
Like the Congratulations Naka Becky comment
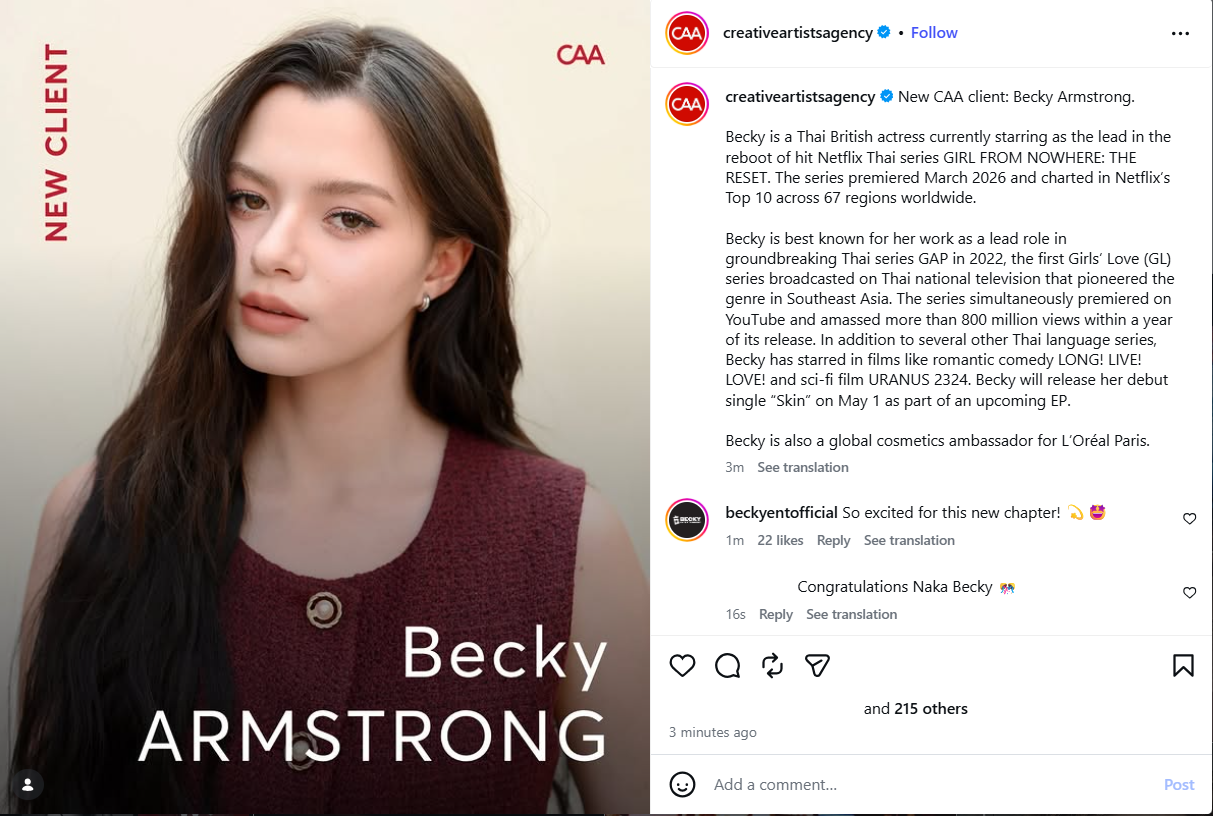pos(1189,593)
